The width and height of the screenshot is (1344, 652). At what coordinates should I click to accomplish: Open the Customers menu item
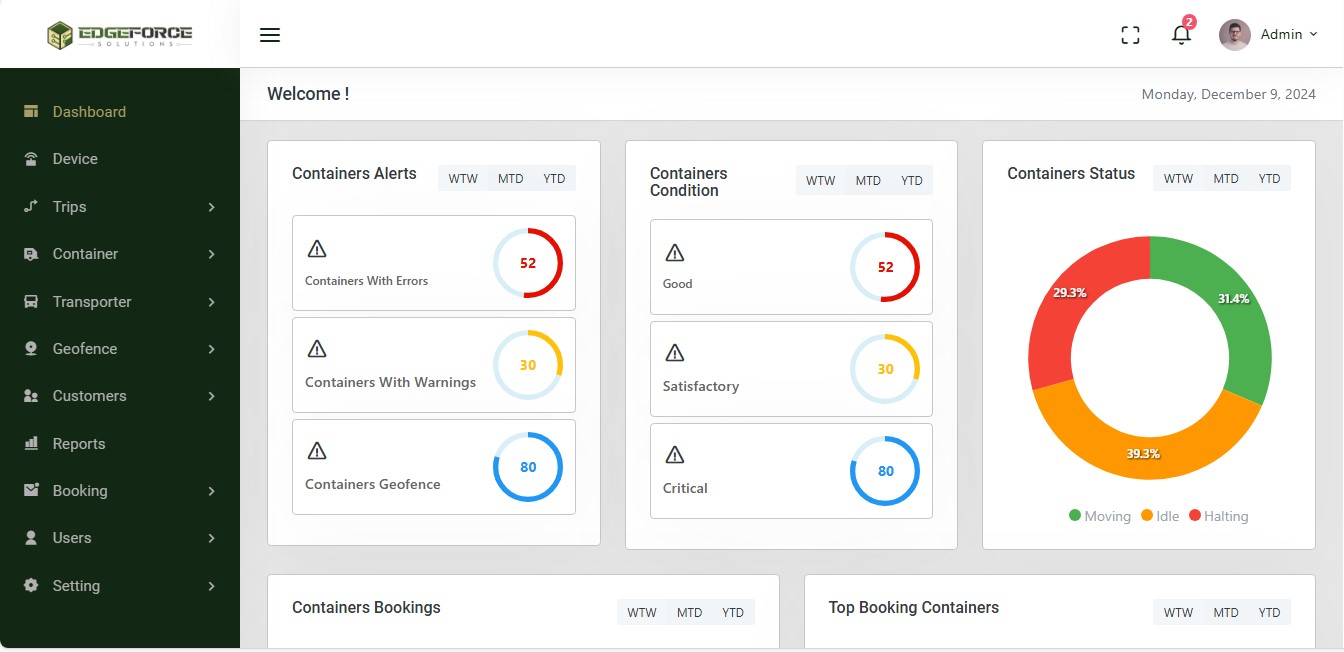click(89, 396)
